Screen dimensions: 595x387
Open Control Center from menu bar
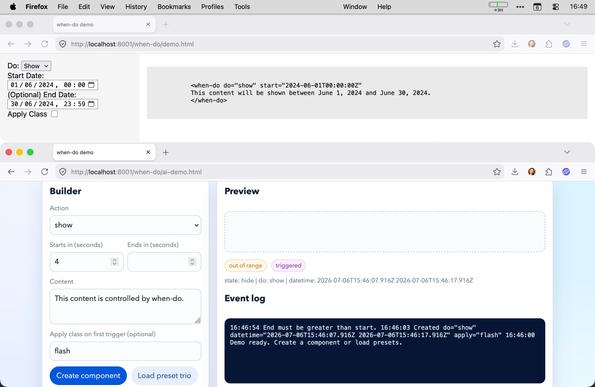[556, 7]
